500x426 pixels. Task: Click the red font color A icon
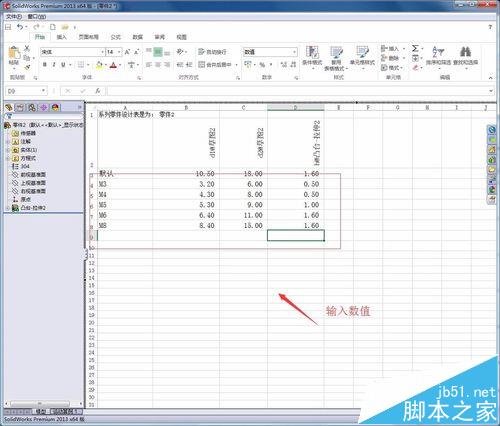[113, 65]
